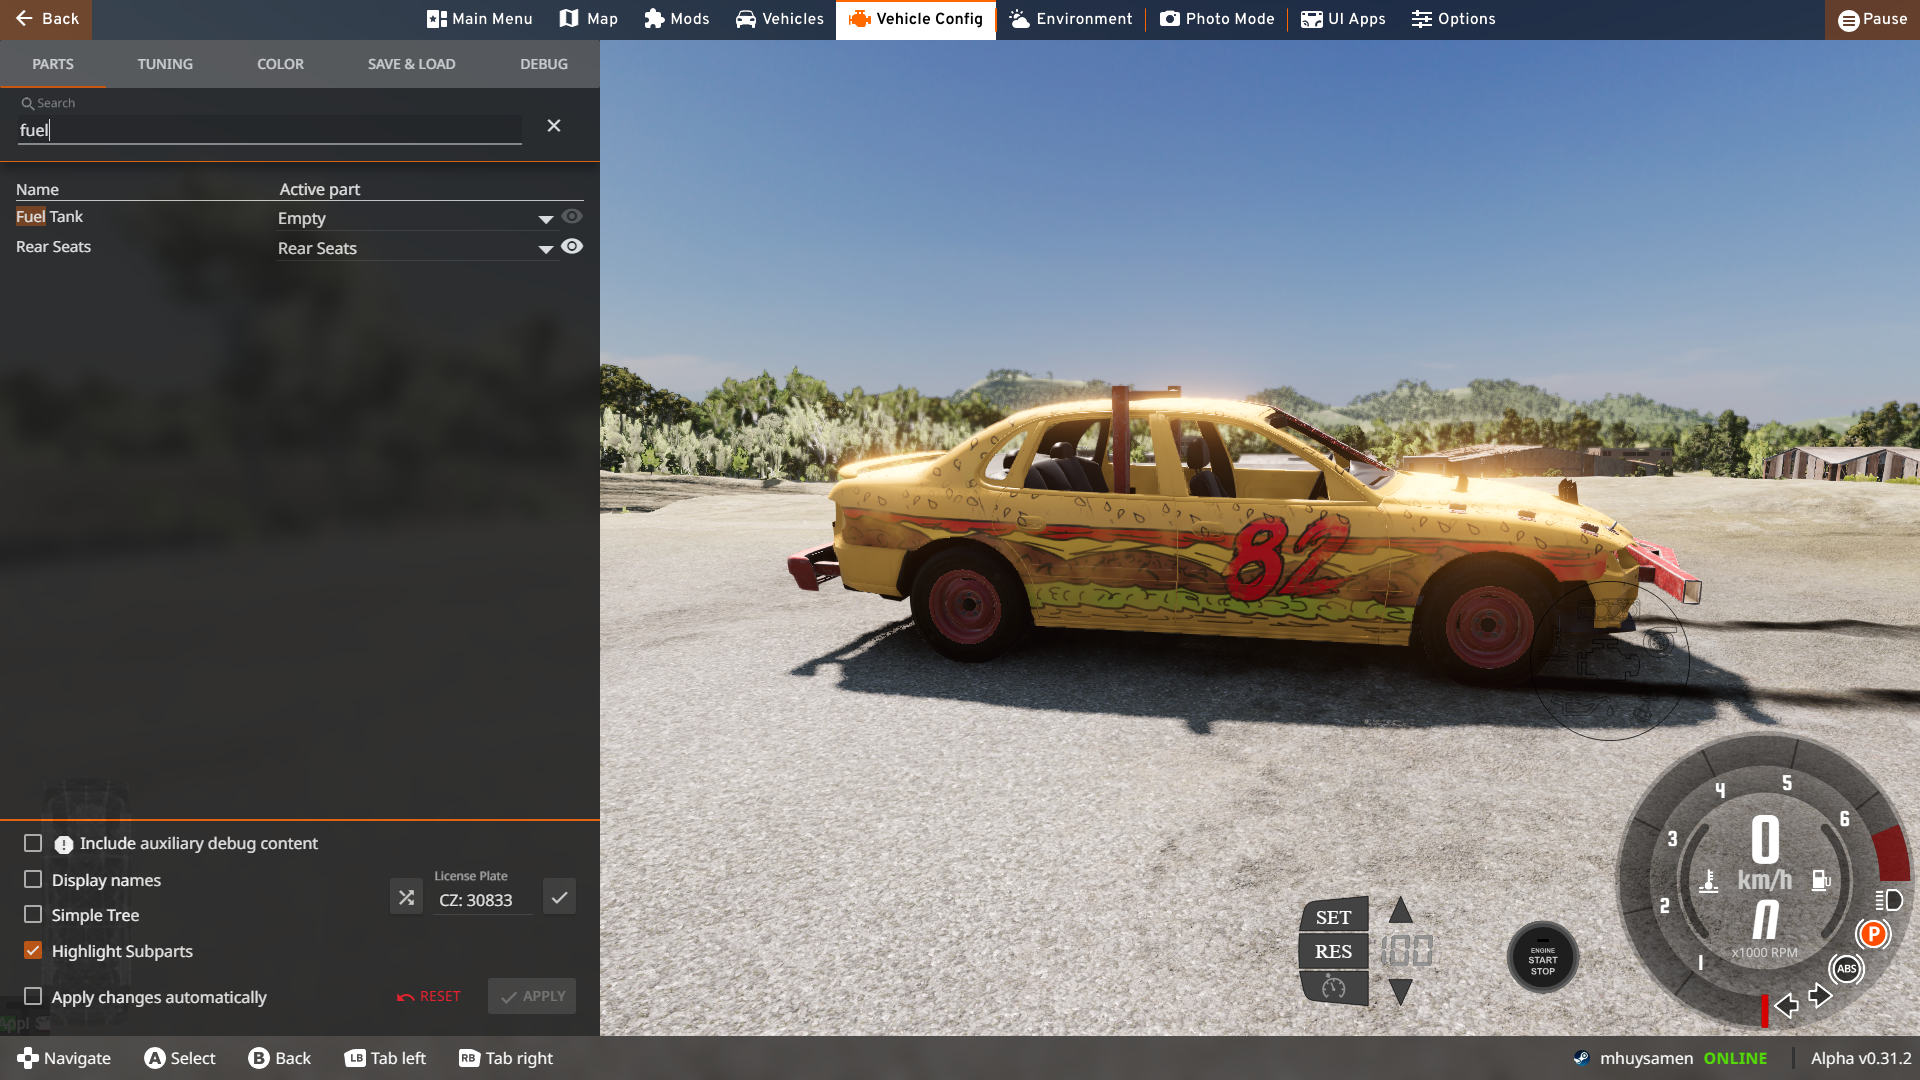
Task: Open the Save & Load tab
Action: 411,64
